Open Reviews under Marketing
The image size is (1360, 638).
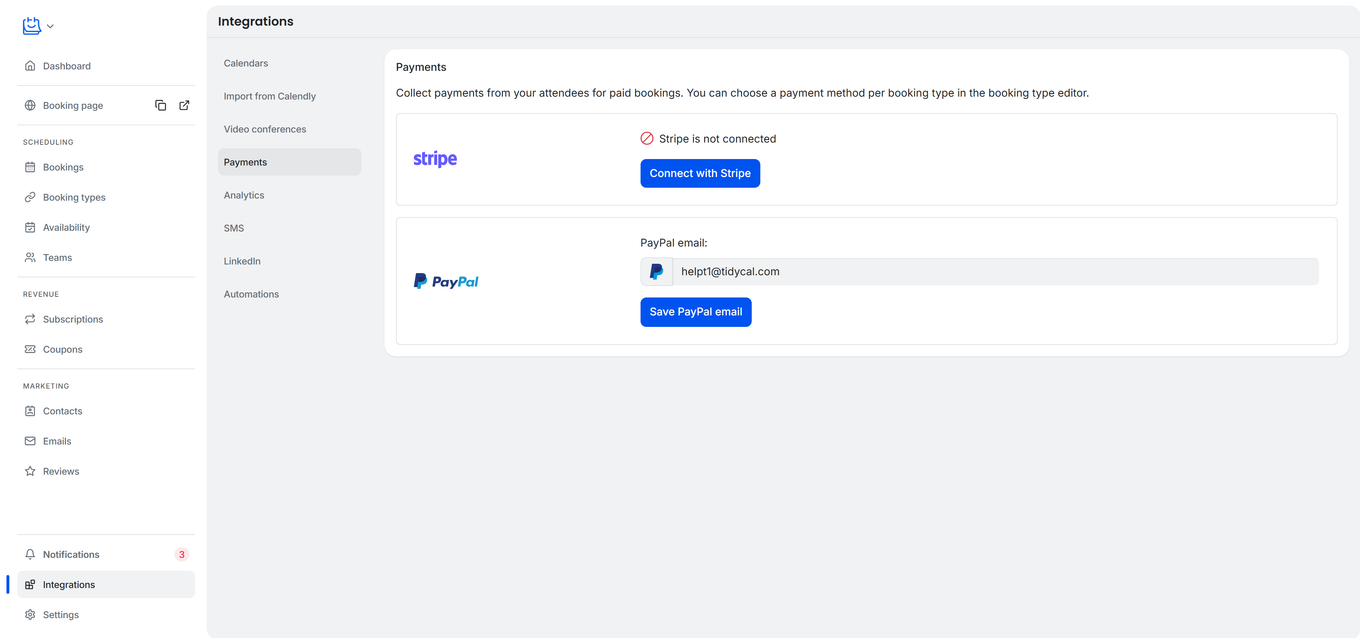click(106, 471)
